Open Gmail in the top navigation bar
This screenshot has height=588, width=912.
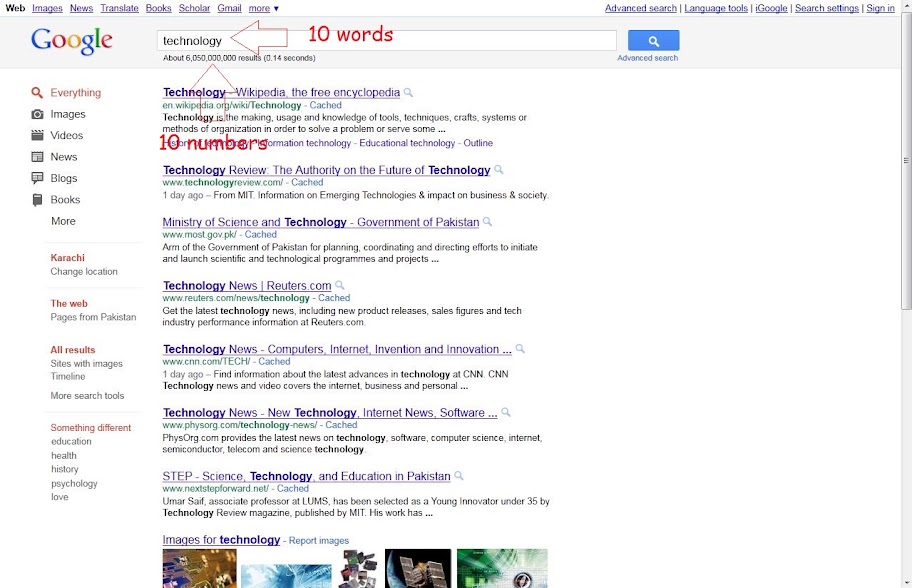tap(229, 8)
